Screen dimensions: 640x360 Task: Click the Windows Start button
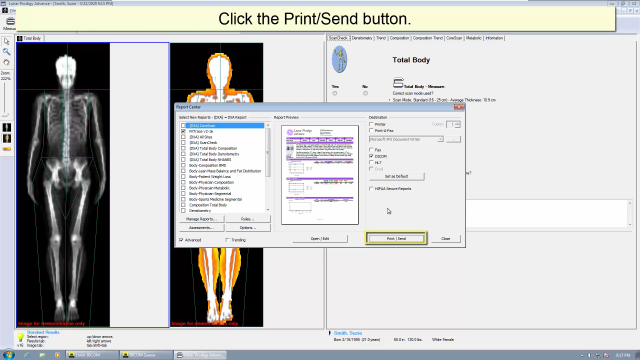point(8,355)
